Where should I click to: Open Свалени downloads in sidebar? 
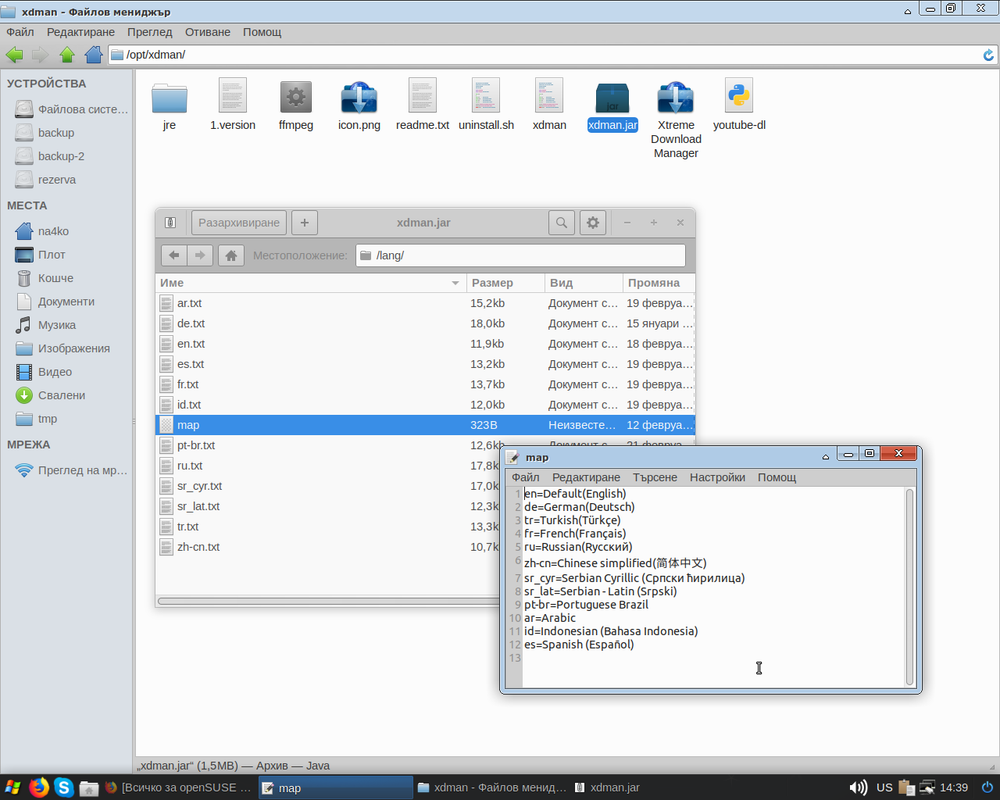click(50, 396)
